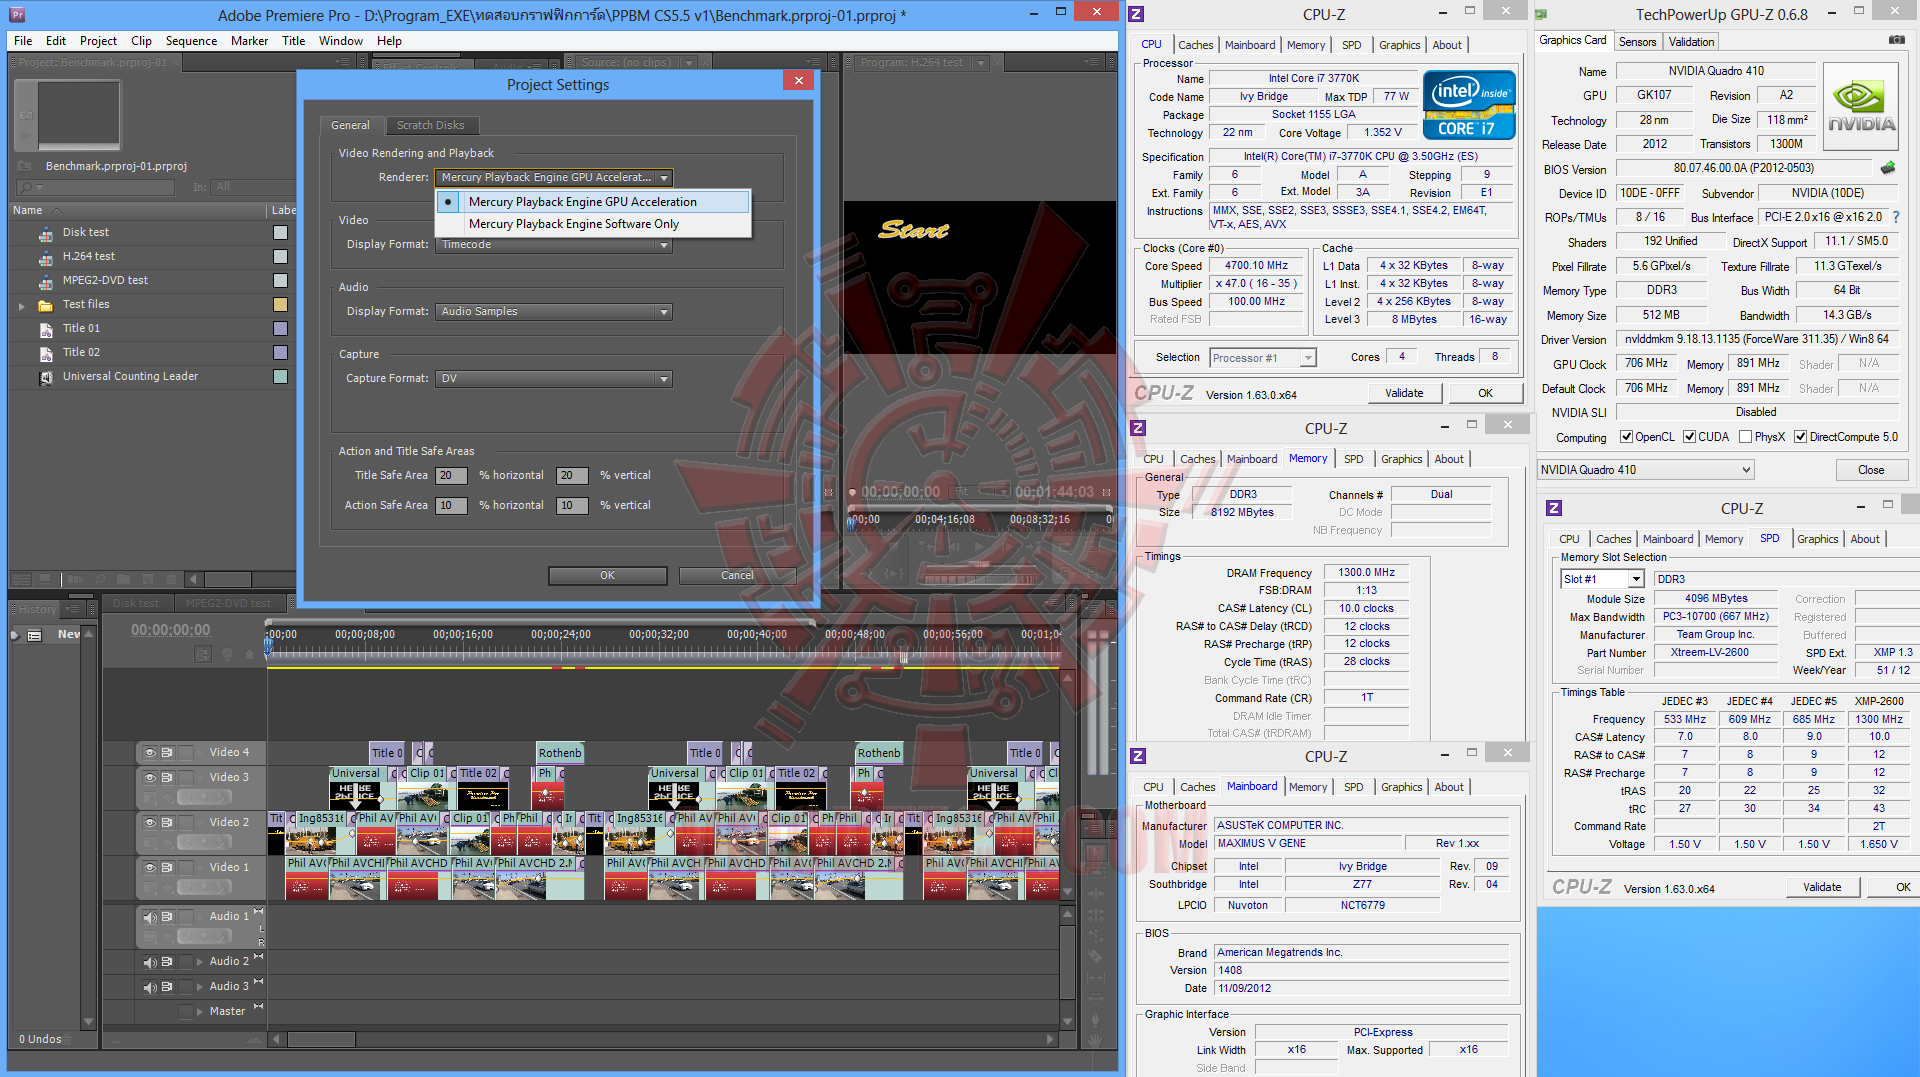Click Action Safe Area vertical percent field

click(572, 506)
